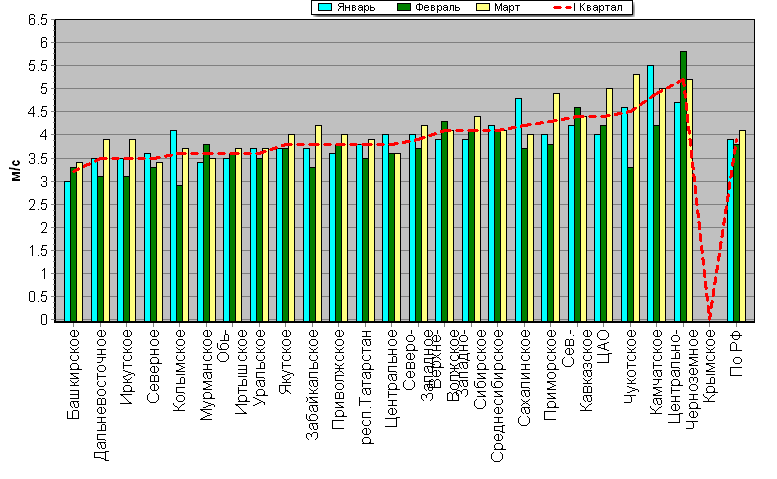Click the cyan January bar above Камчатское

tap(650, 193)
